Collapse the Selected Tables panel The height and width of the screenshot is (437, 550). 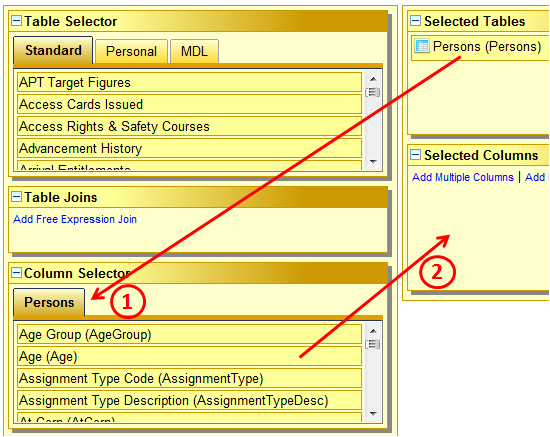click(415, 20)
